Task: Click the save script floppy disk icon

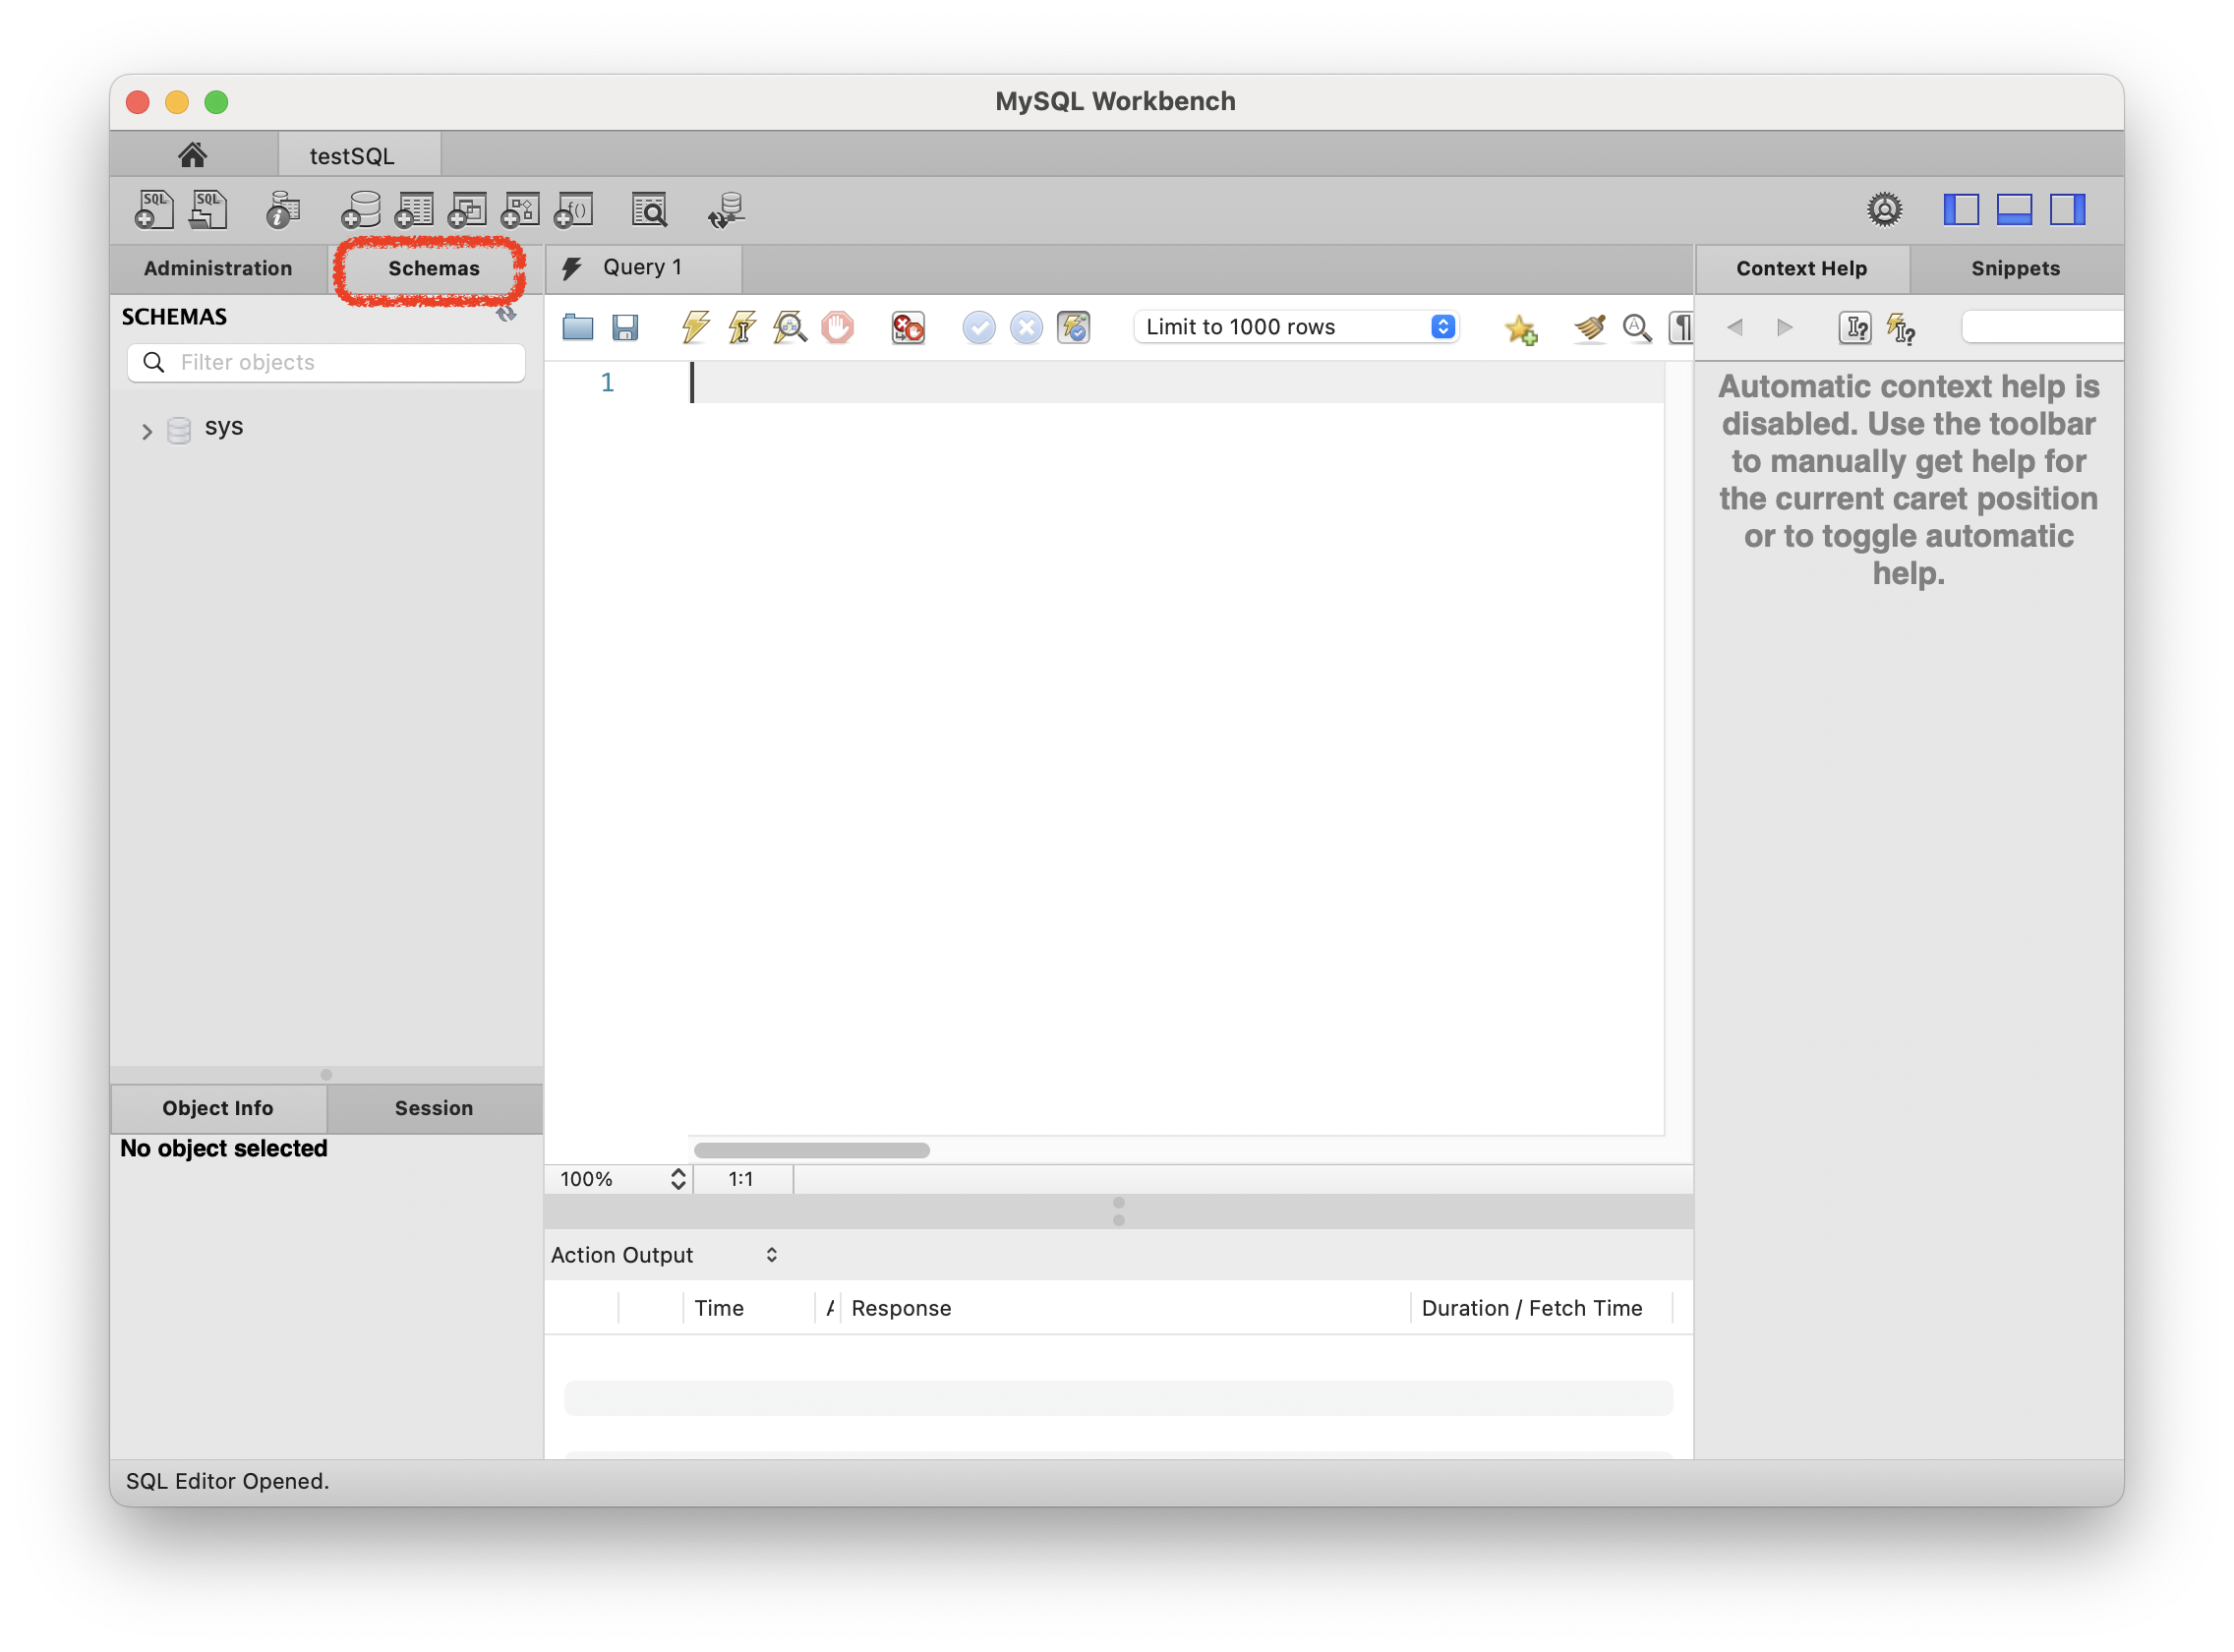Action: pyautogui.click(x=625, y=327)
